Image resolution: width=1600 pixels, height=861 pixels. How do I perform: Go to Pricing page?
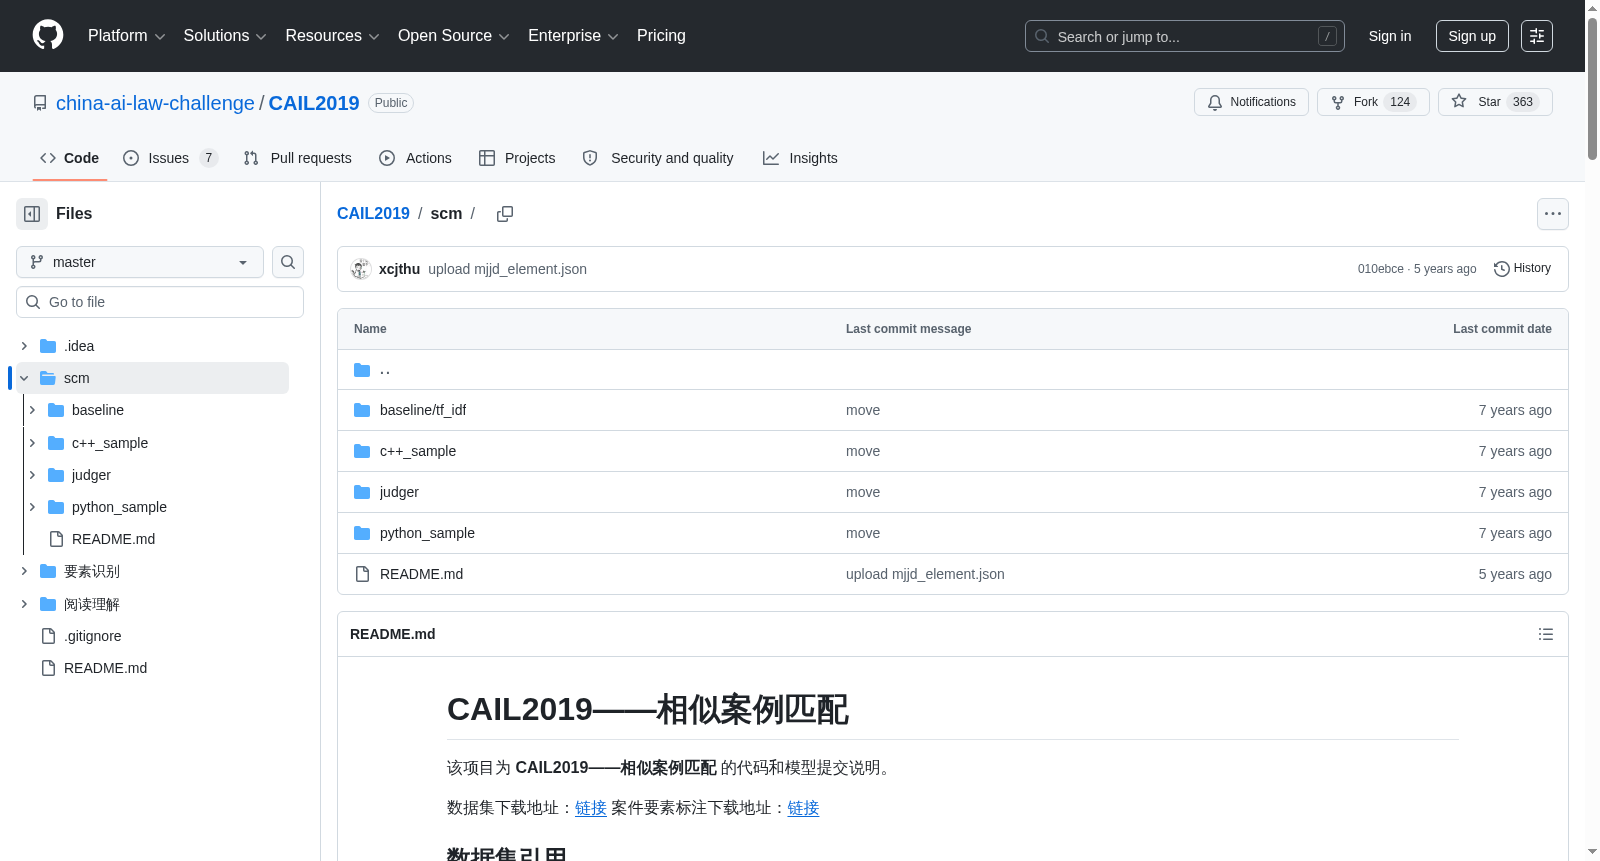(661, 36)
